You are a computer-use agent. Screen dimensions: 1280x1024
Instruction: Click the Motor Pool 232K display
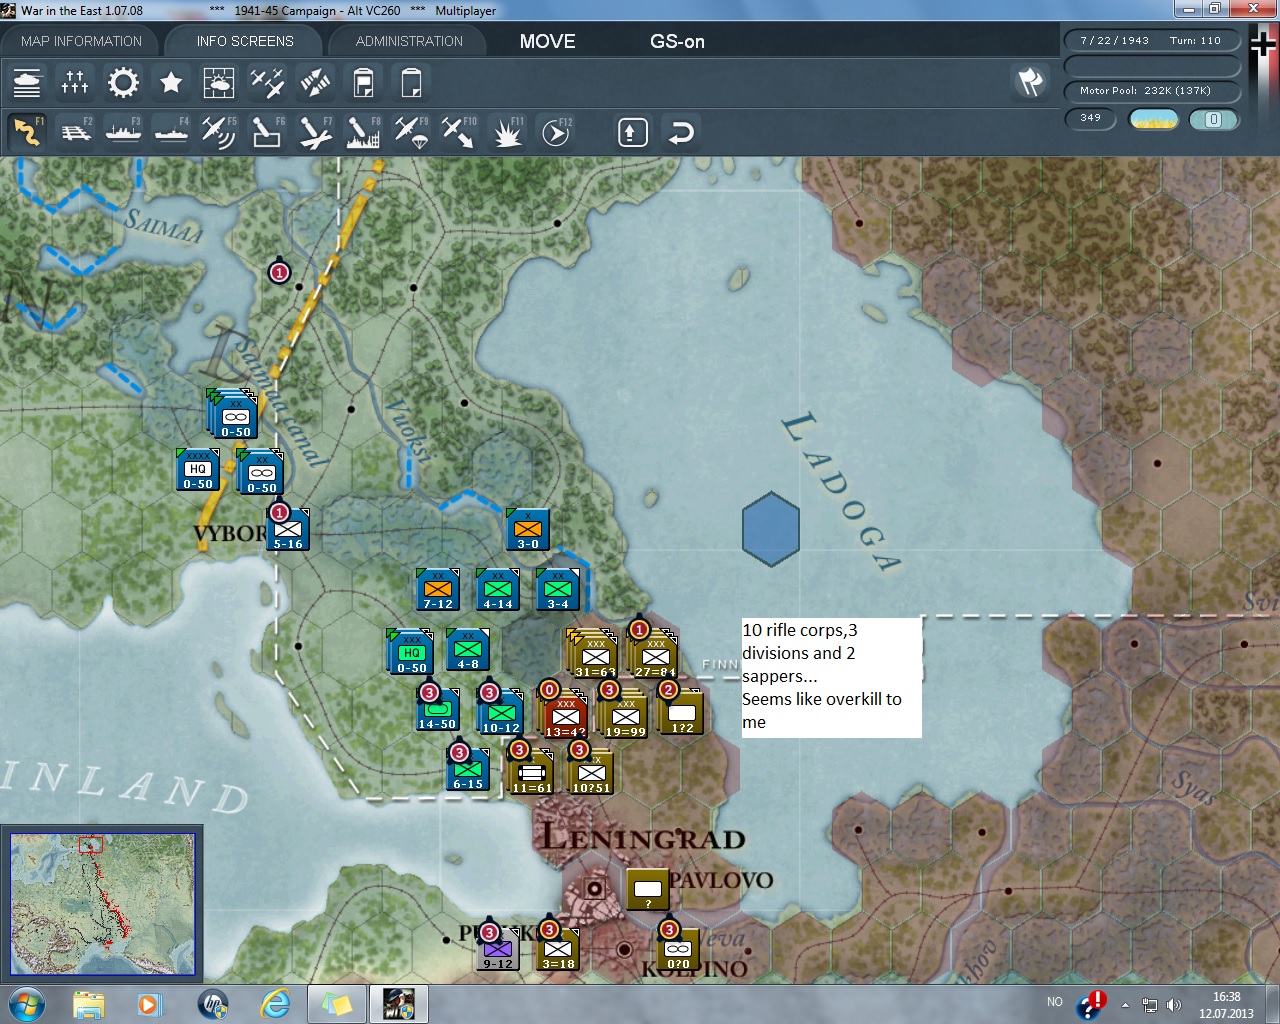tap(1150, 90)
